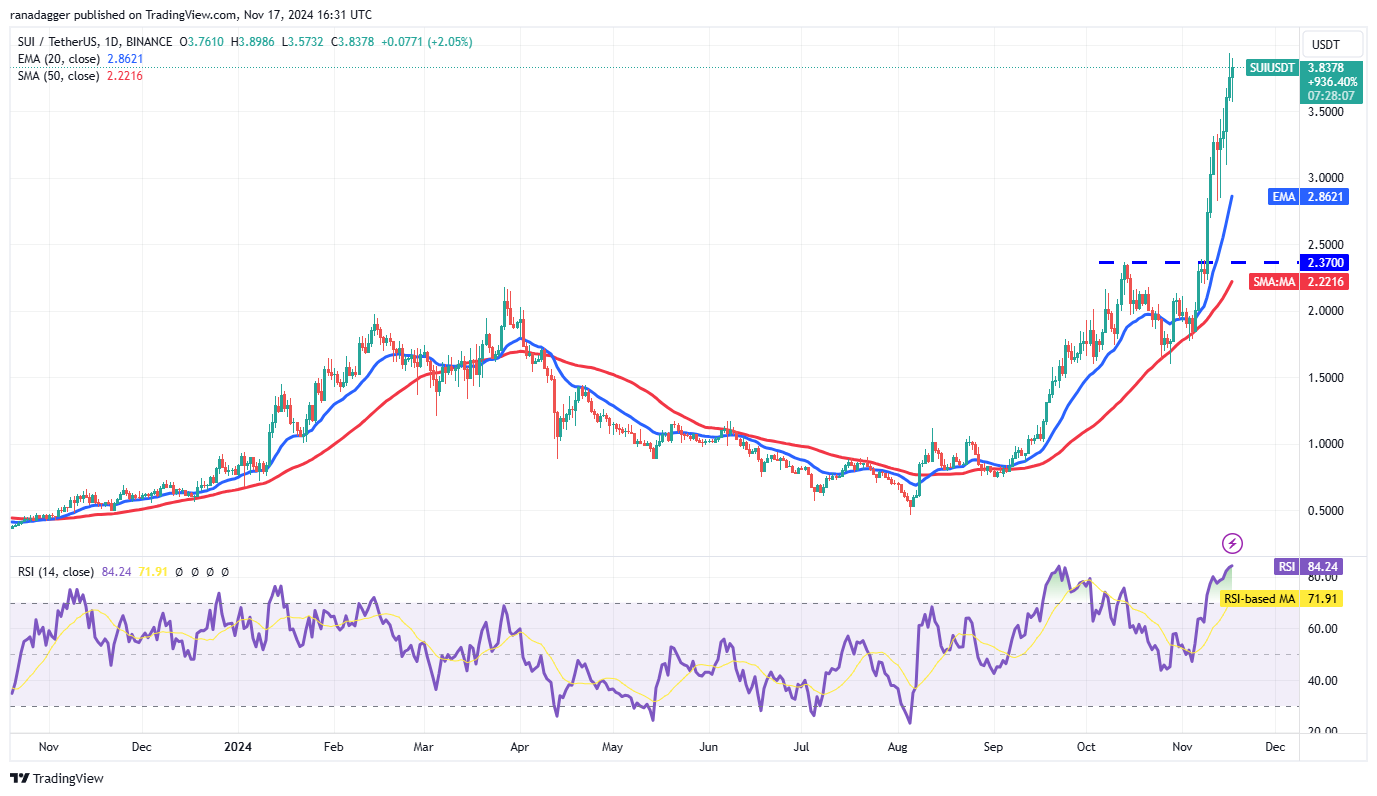This screenshot has height=796, width=1377.
Task: Click the 2.3700 dashed line price label
Action: click(x=1325, y=262)
